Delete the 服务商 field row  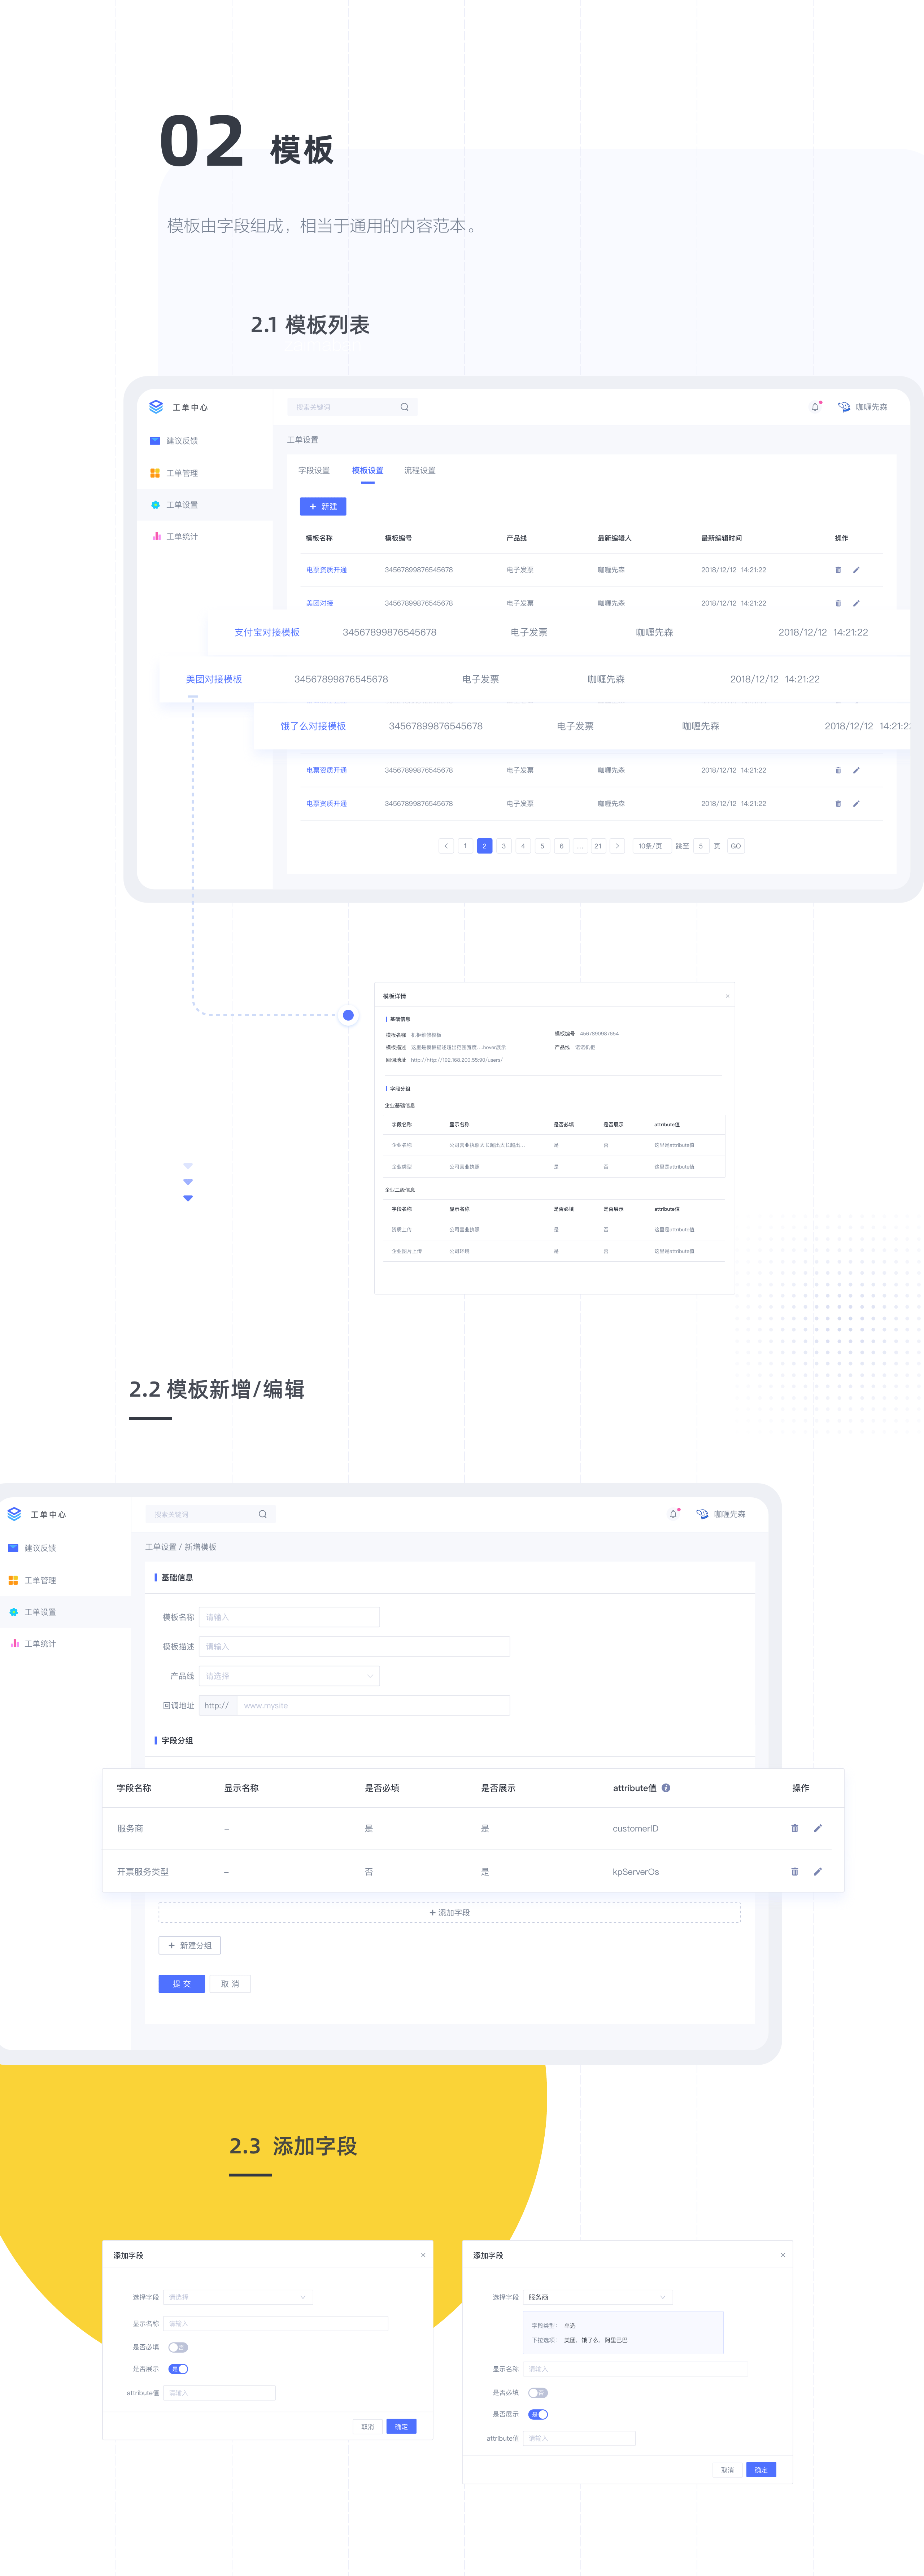[x=795, y=1828]
